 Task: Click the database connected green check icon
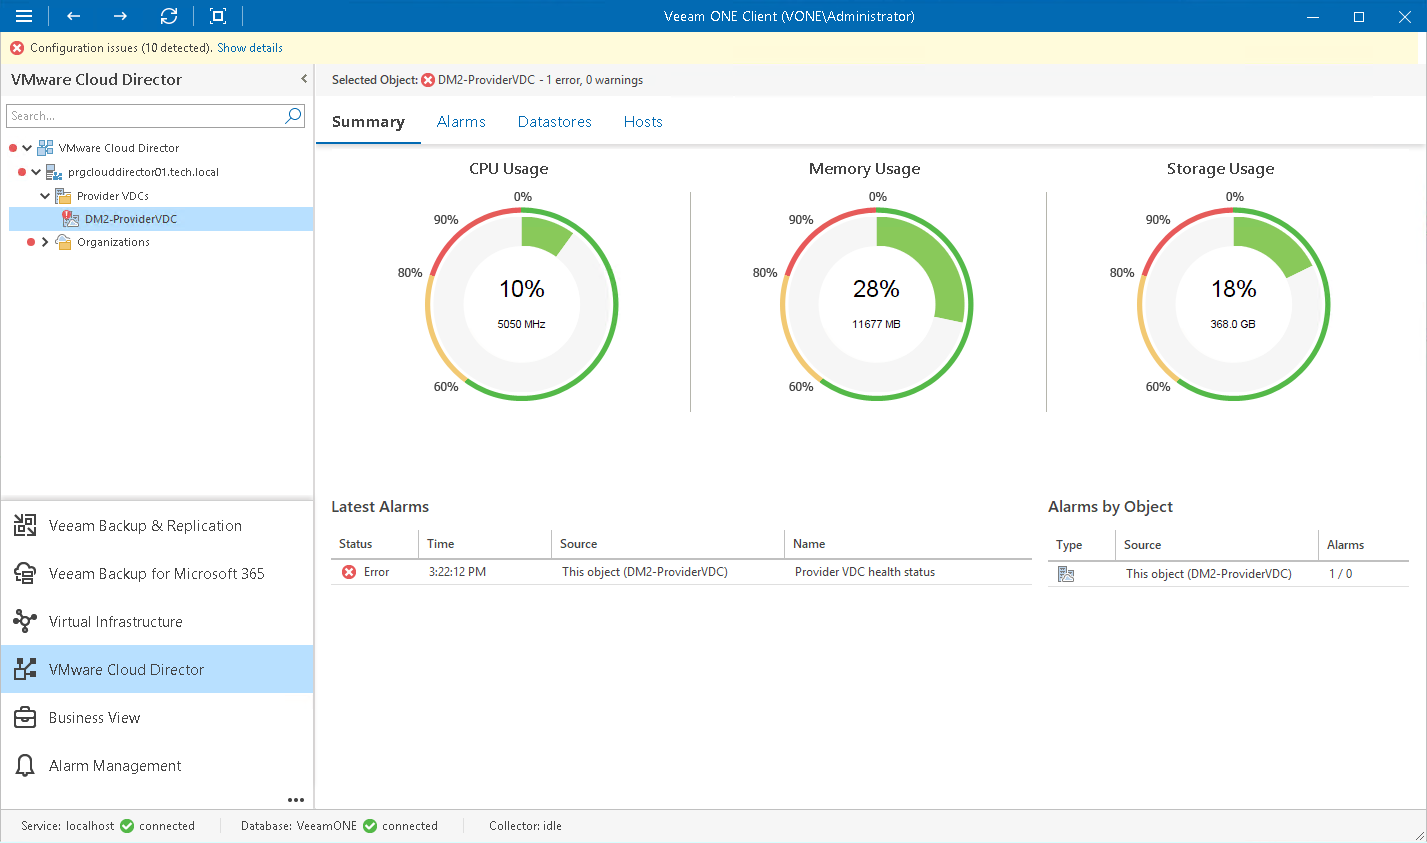coord(370,826)
